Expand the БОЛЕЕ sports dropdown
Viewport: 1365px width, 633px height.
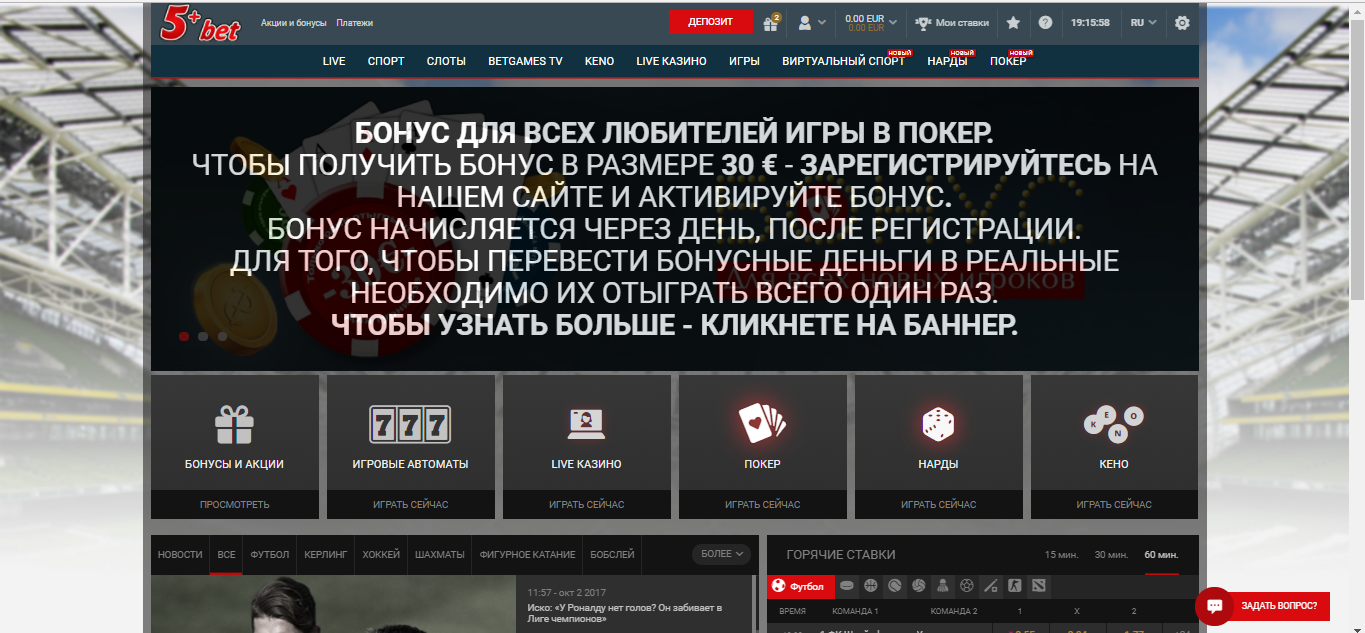point(722,554)
